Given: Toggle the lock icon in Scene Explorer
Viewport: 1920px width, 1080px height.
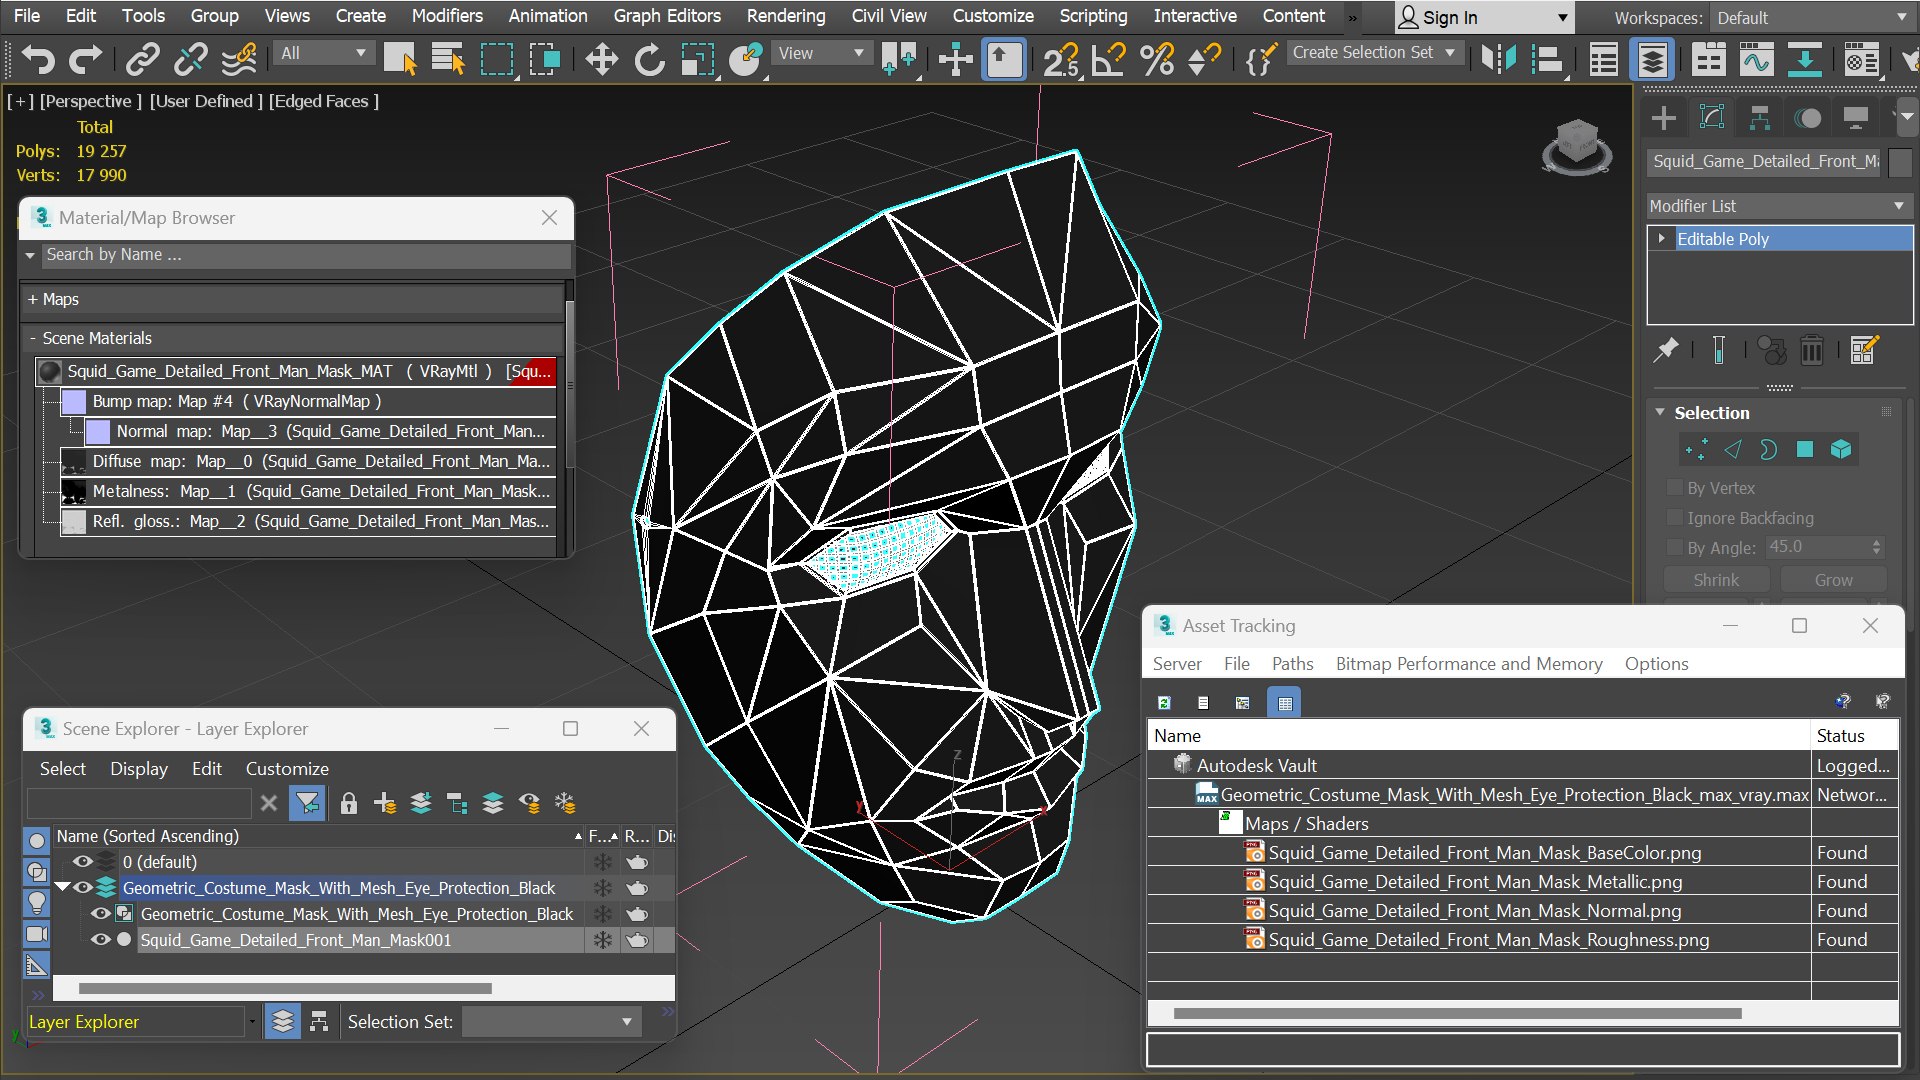Looking at the screenshot, I should [x=349, y=803].
